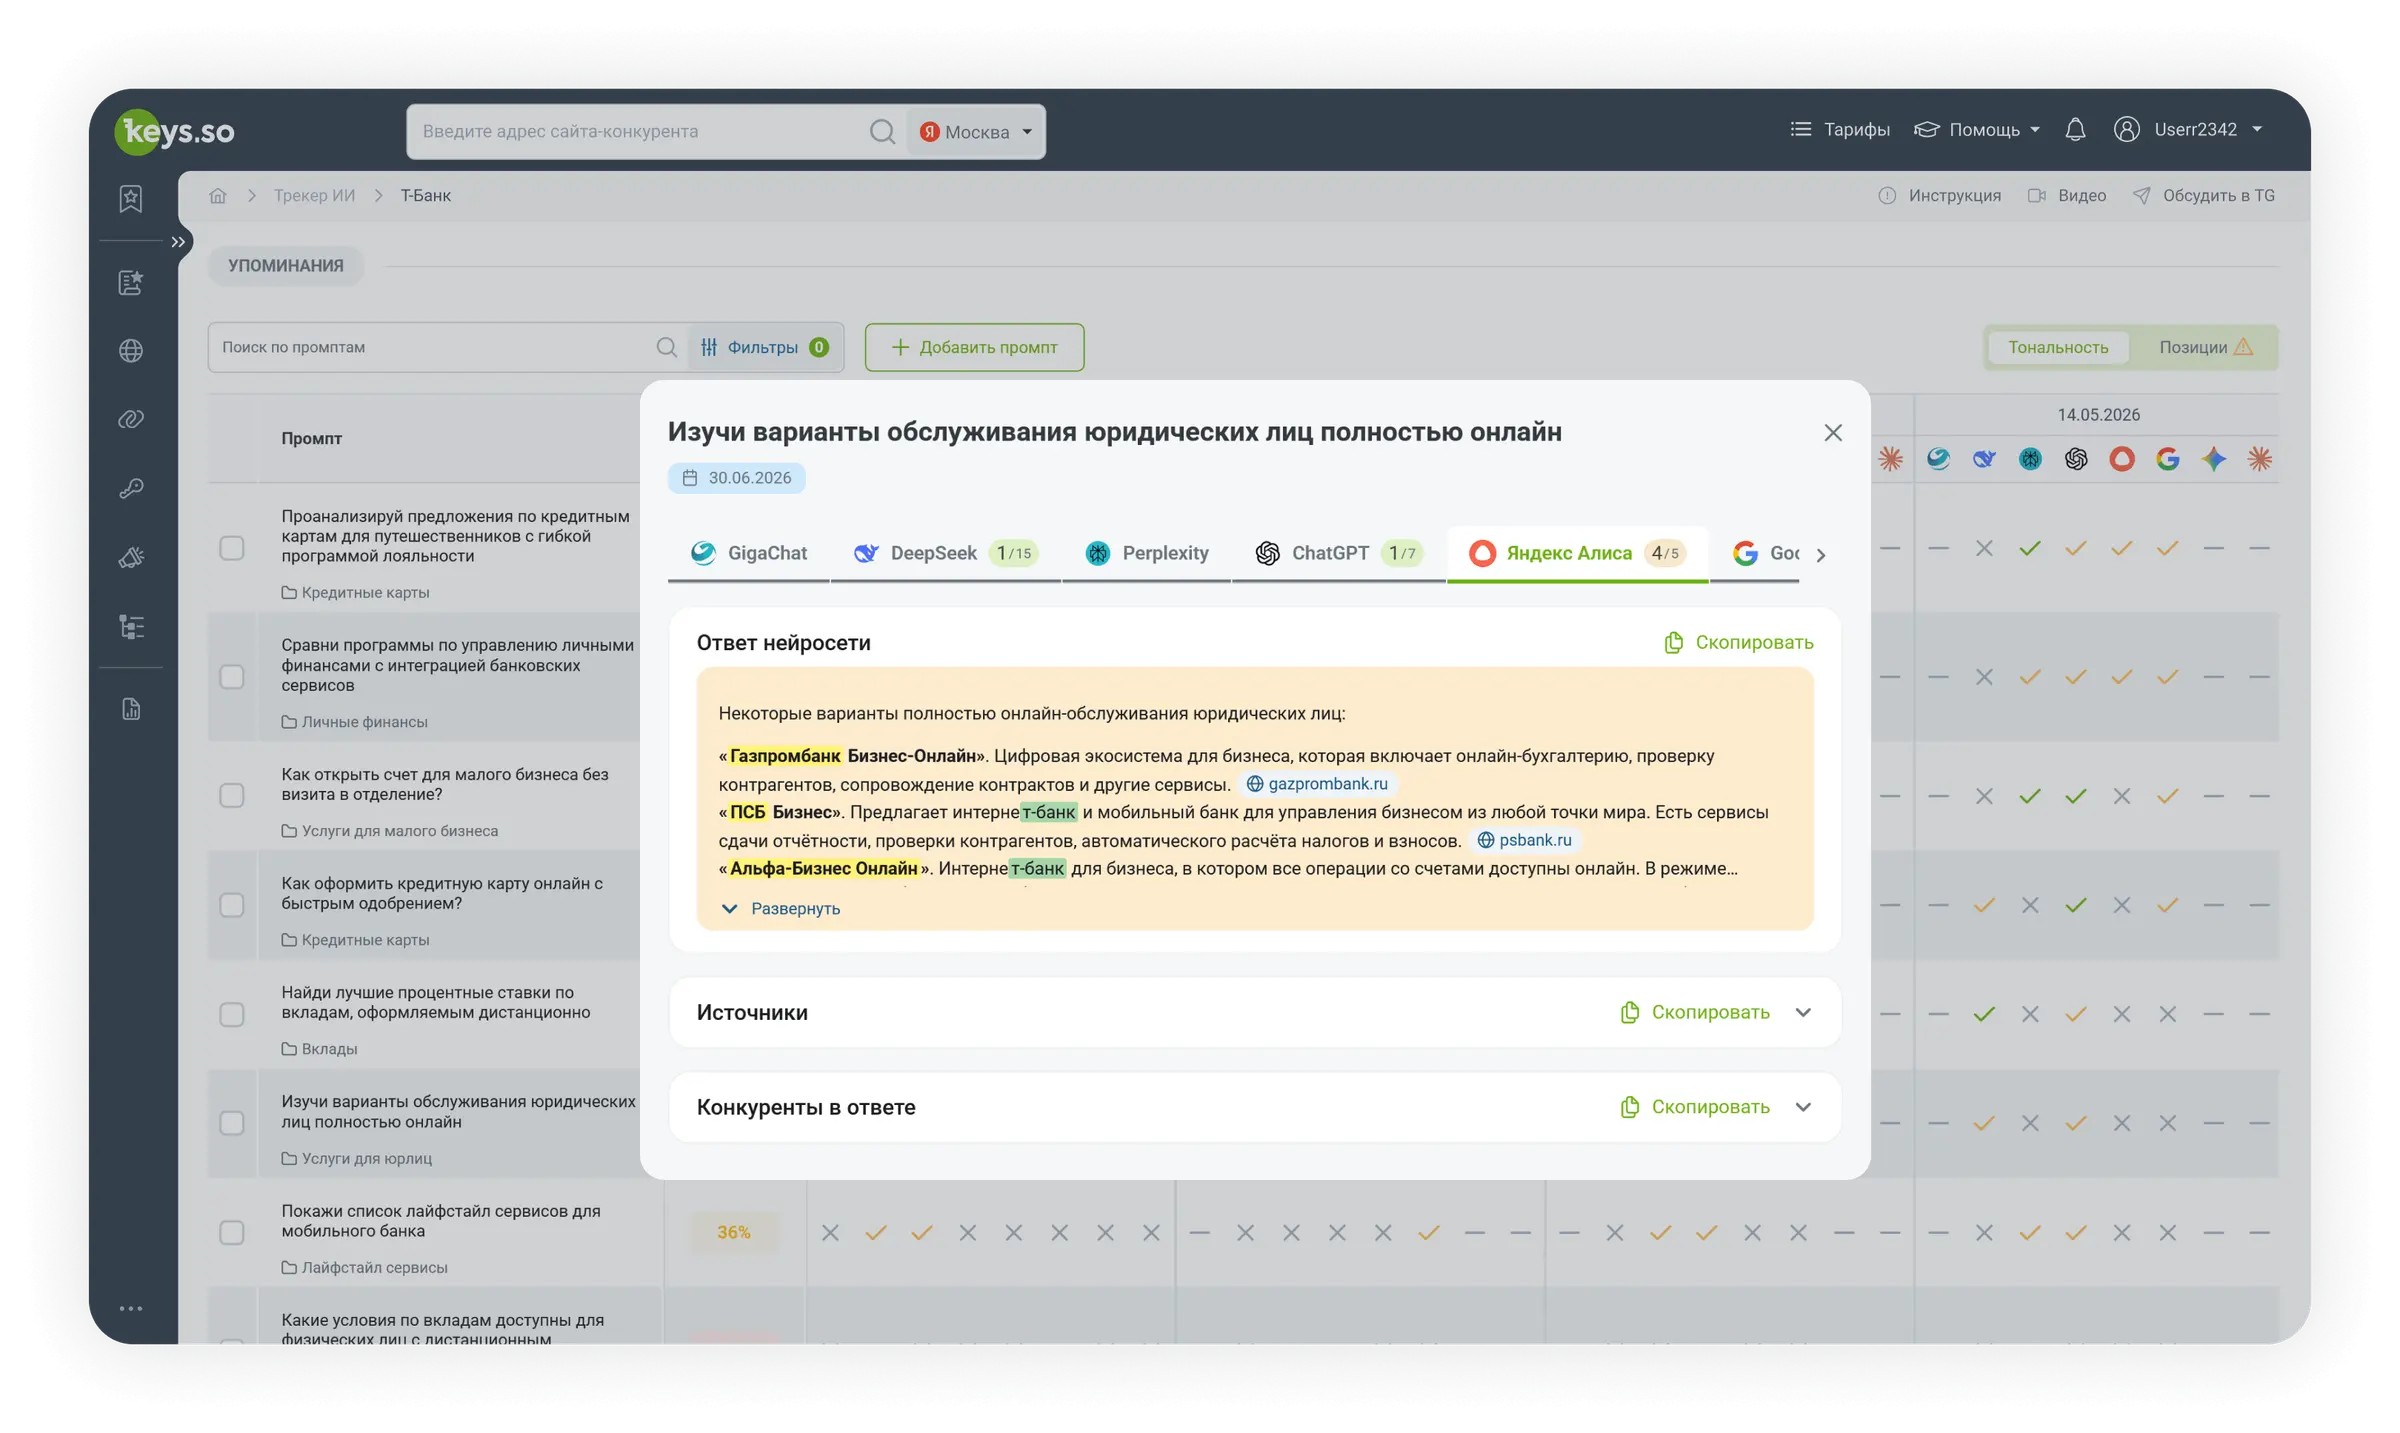
Task: Expand the Источники section
Action: (1803, 1012)
